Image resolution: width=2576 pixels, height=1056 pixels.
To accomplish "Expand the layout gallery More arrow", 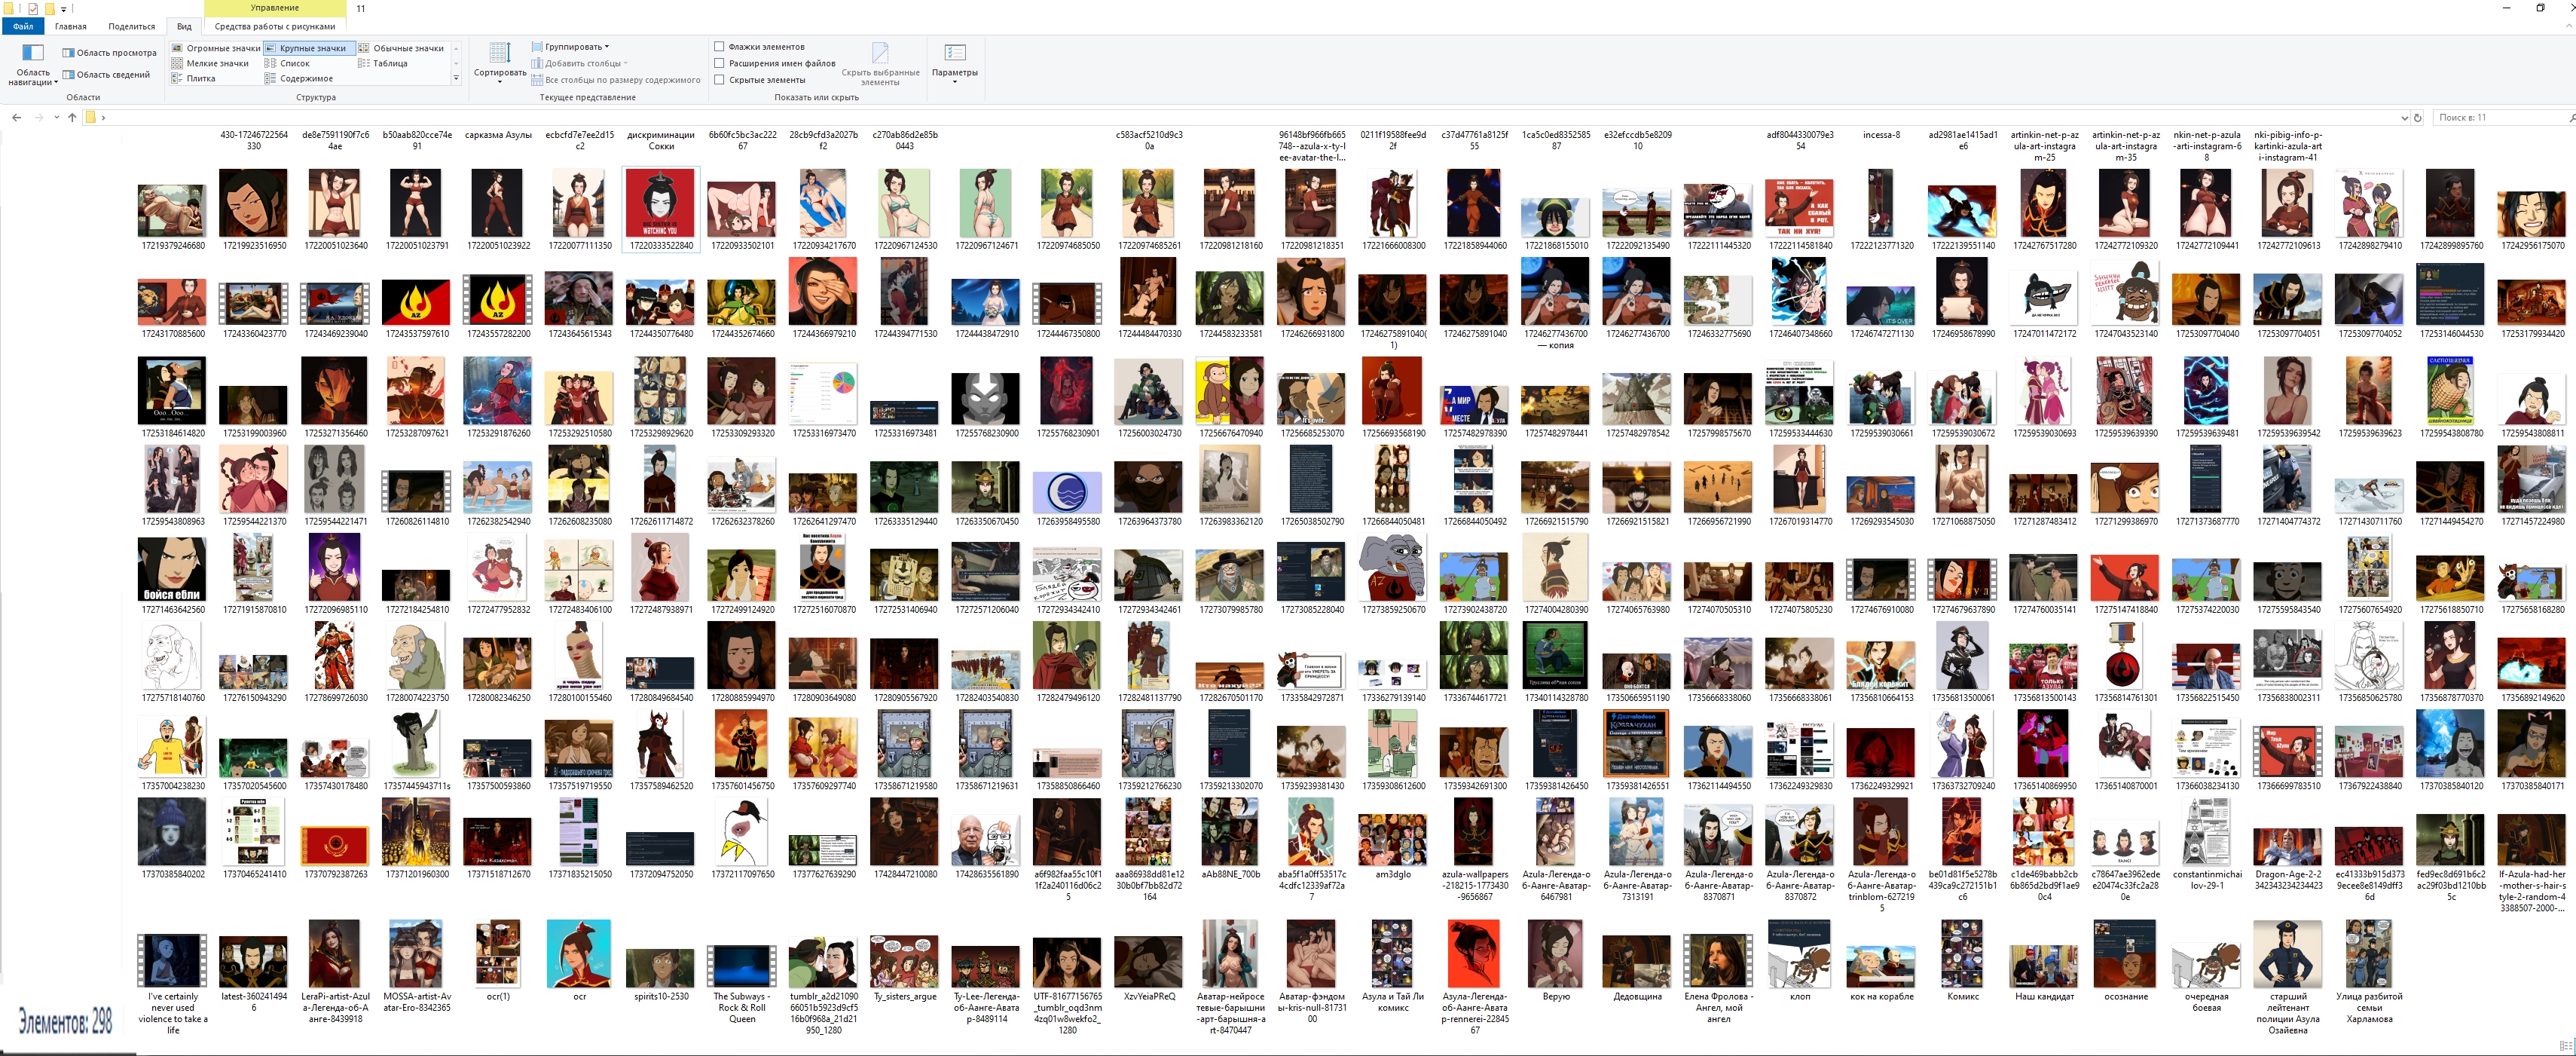I will pyautogui.click(x=456, y=78).
